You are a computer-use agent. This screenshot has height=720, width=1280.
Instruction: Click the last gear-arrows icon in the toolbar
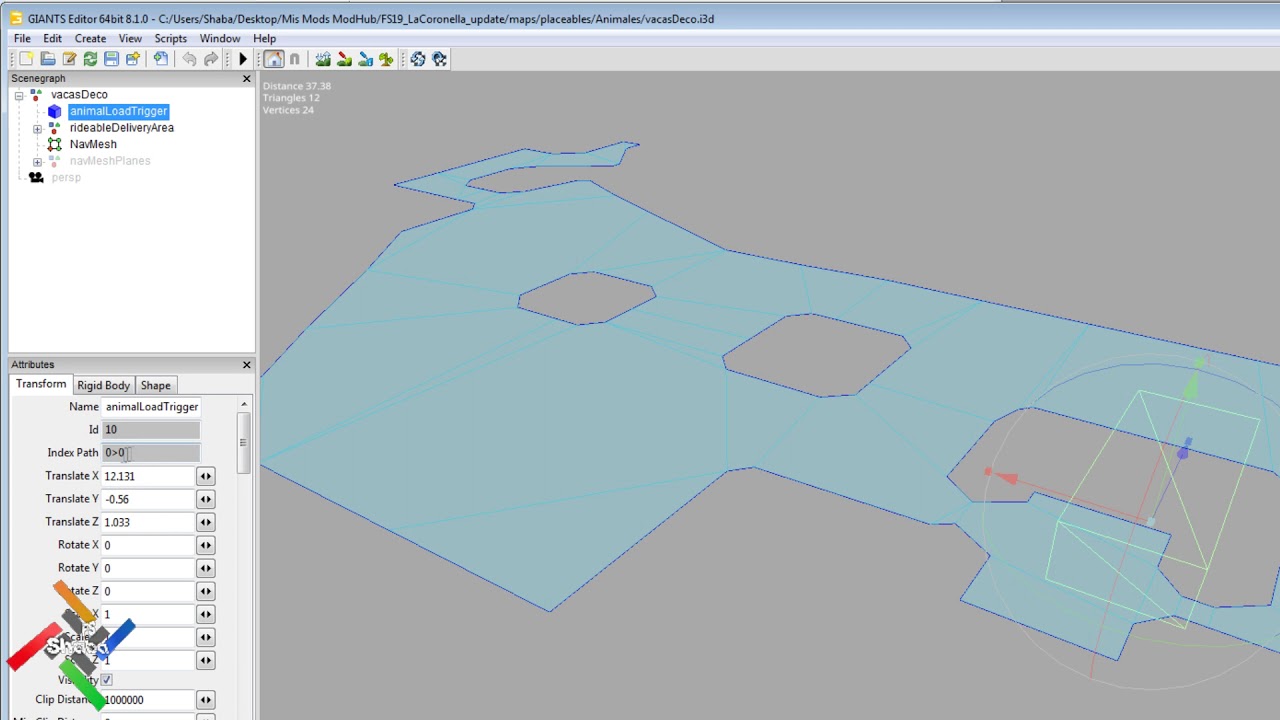(x=439, y=59)
